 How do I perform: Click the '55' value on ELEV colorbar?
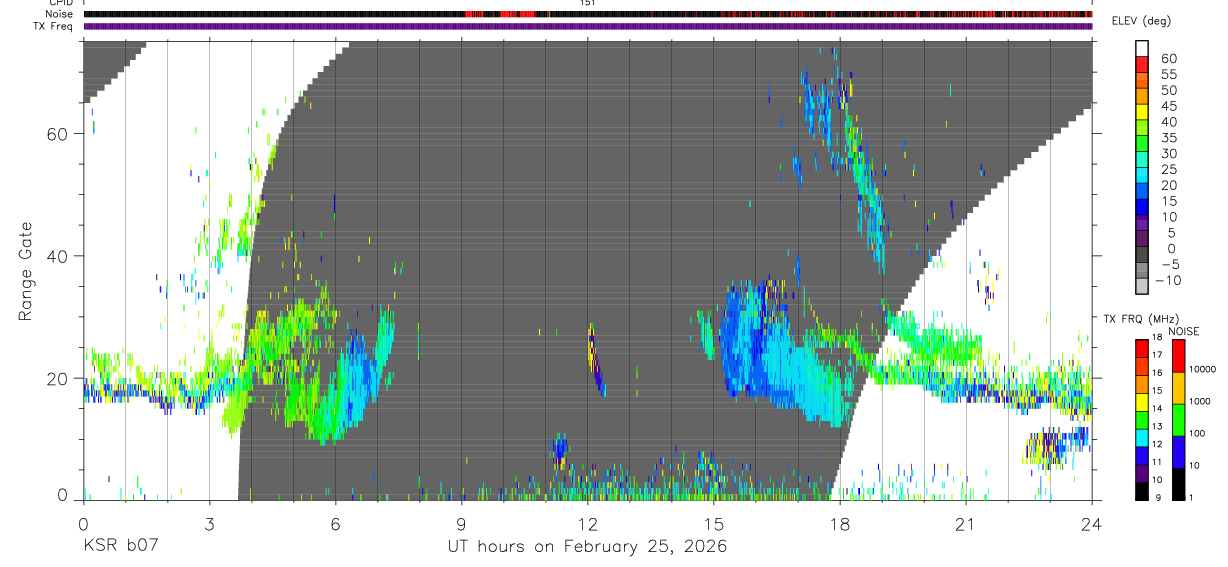point(1168,75)
